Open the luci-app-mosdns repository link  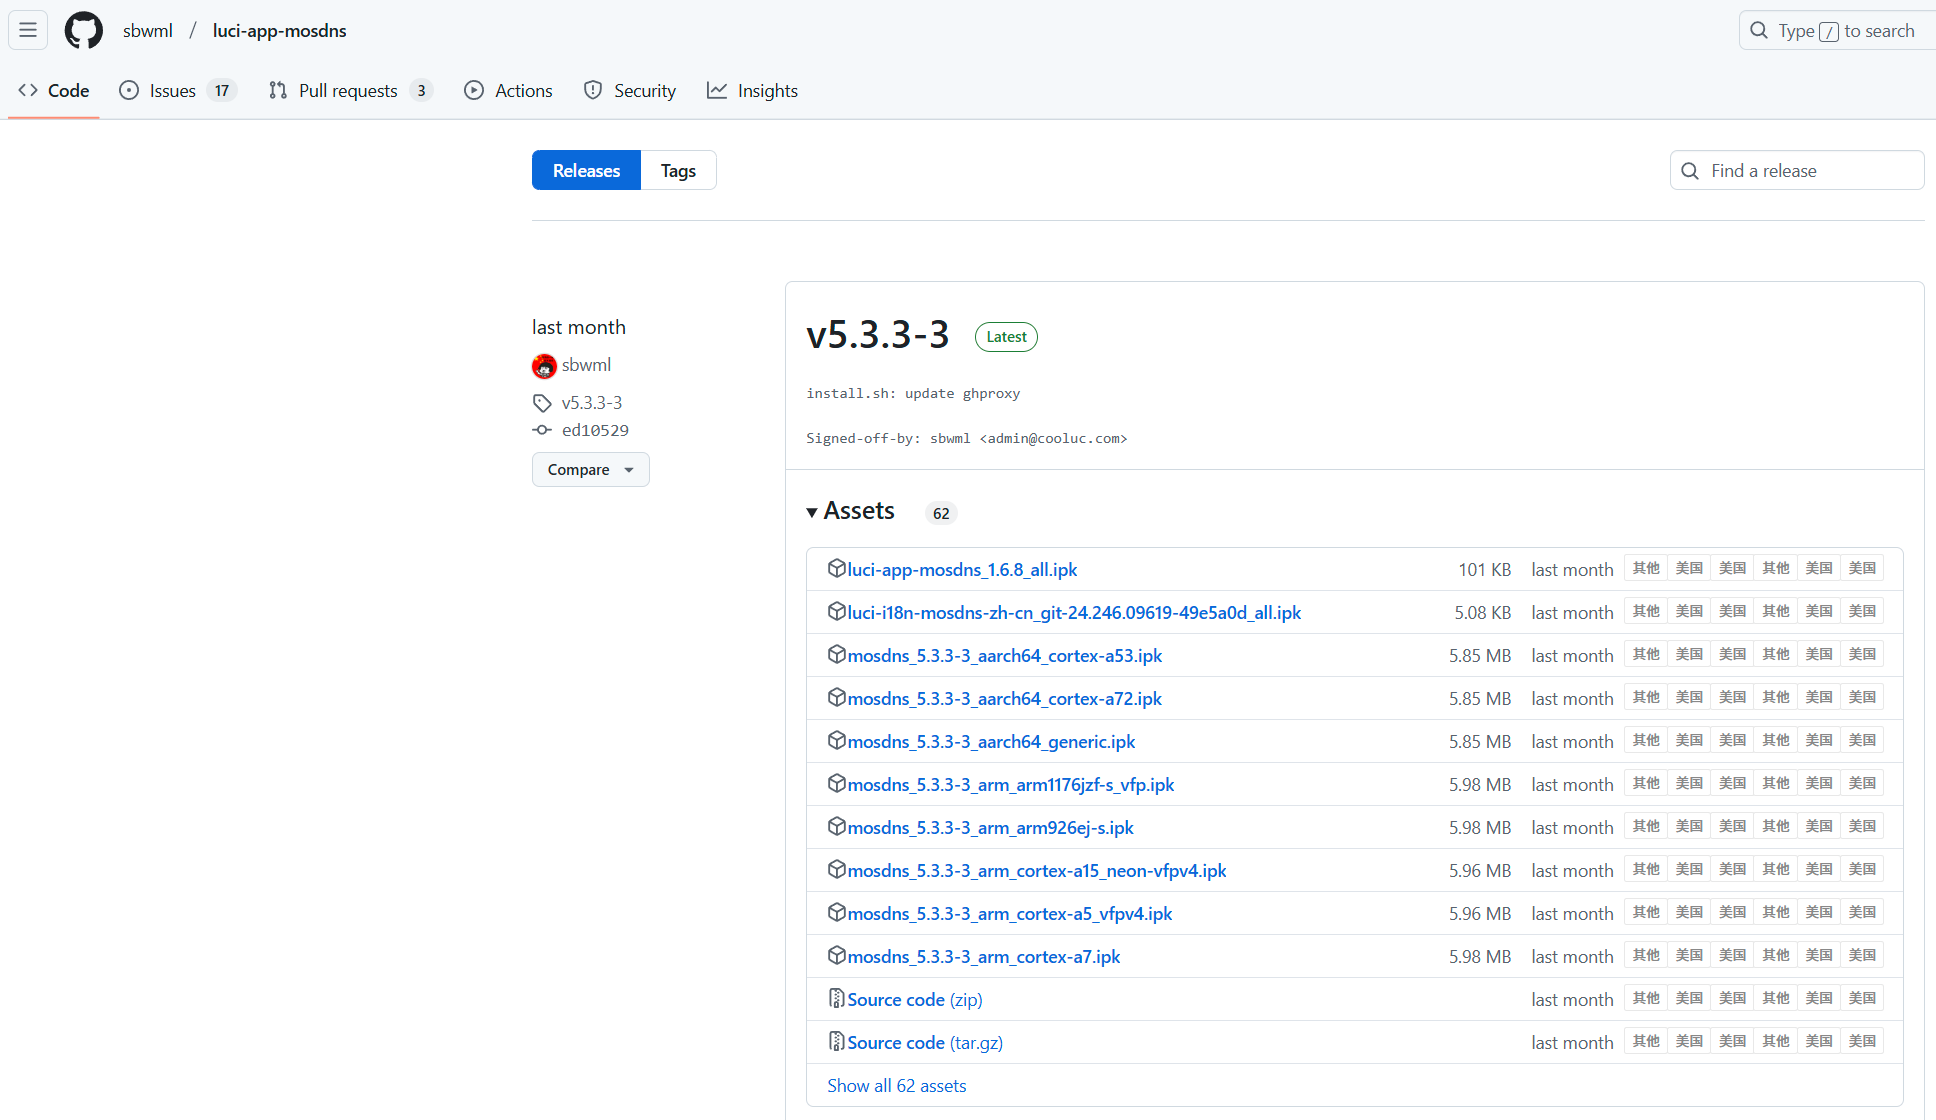point(279,30)
